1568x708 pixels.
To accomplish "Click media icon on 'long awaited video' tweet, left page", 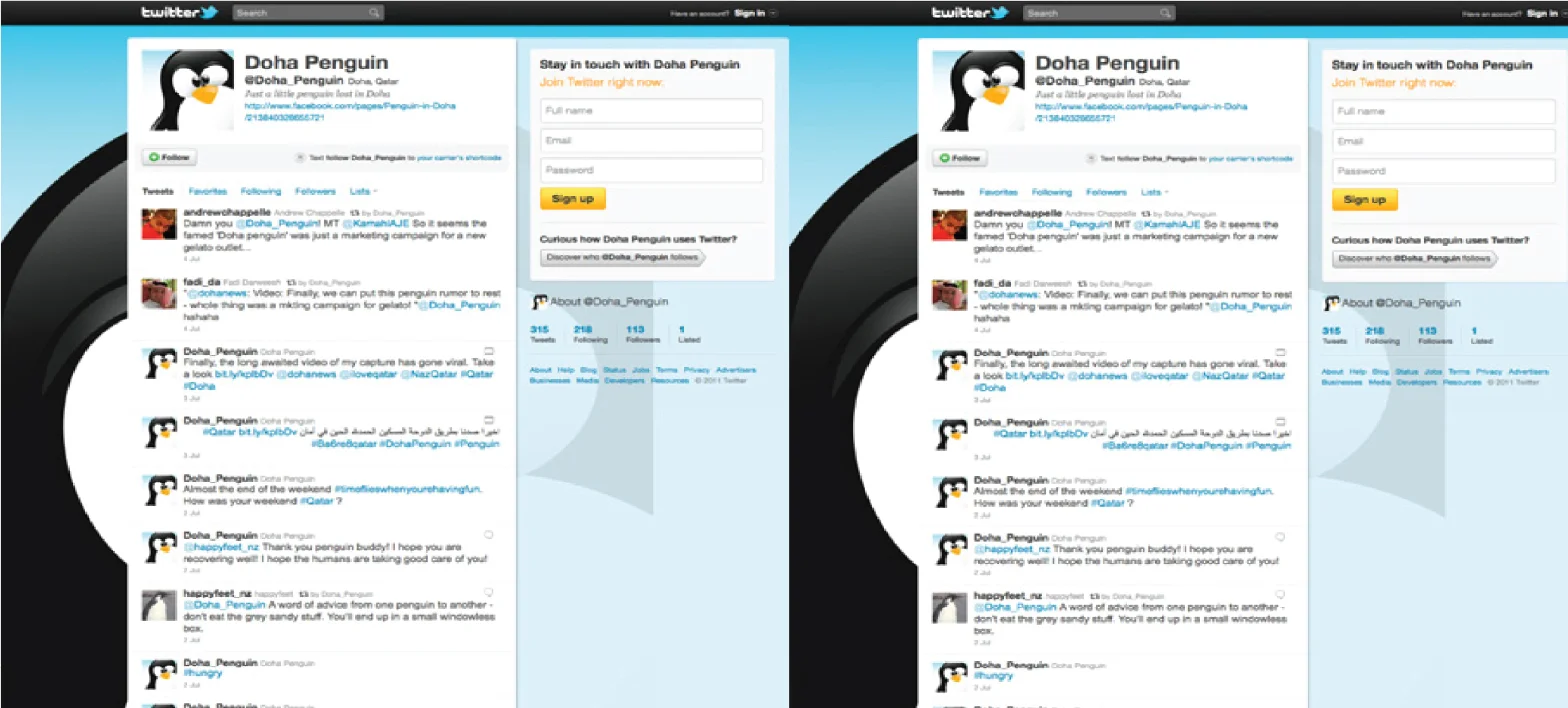I will tap(489, 351).
